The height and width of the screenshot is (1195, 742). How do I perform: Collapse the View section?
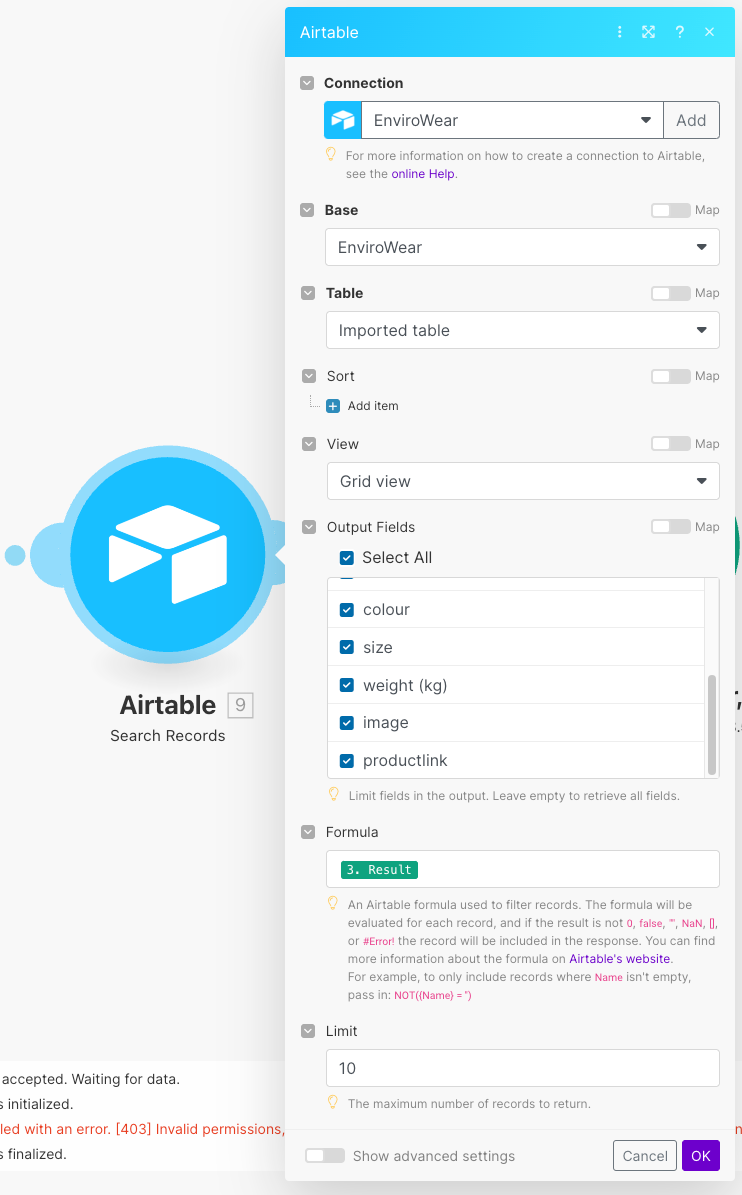coord(309,444)
